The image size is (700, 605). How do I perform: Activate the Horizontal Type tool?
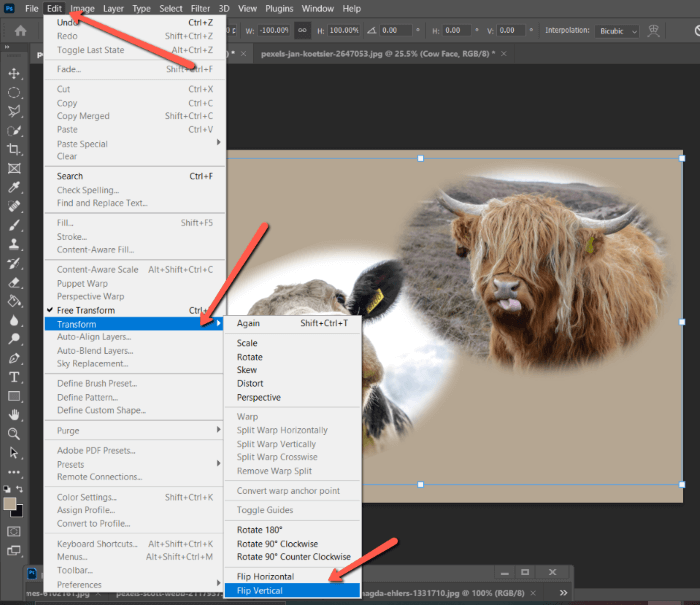pos(14,377)
